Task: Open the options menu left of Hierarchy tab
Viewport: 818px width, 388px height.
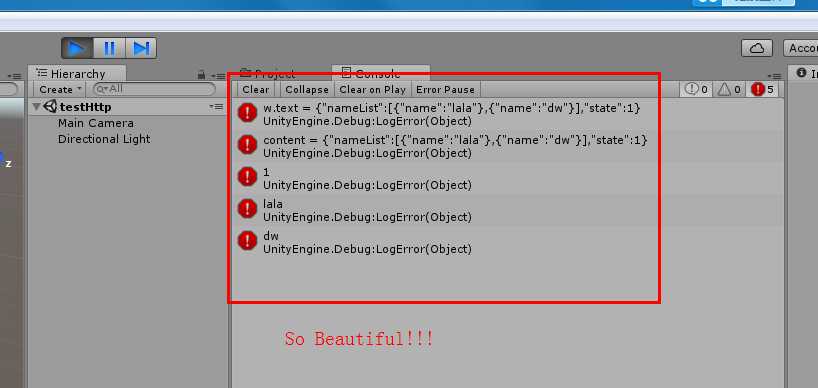Action: pos(16,76)
